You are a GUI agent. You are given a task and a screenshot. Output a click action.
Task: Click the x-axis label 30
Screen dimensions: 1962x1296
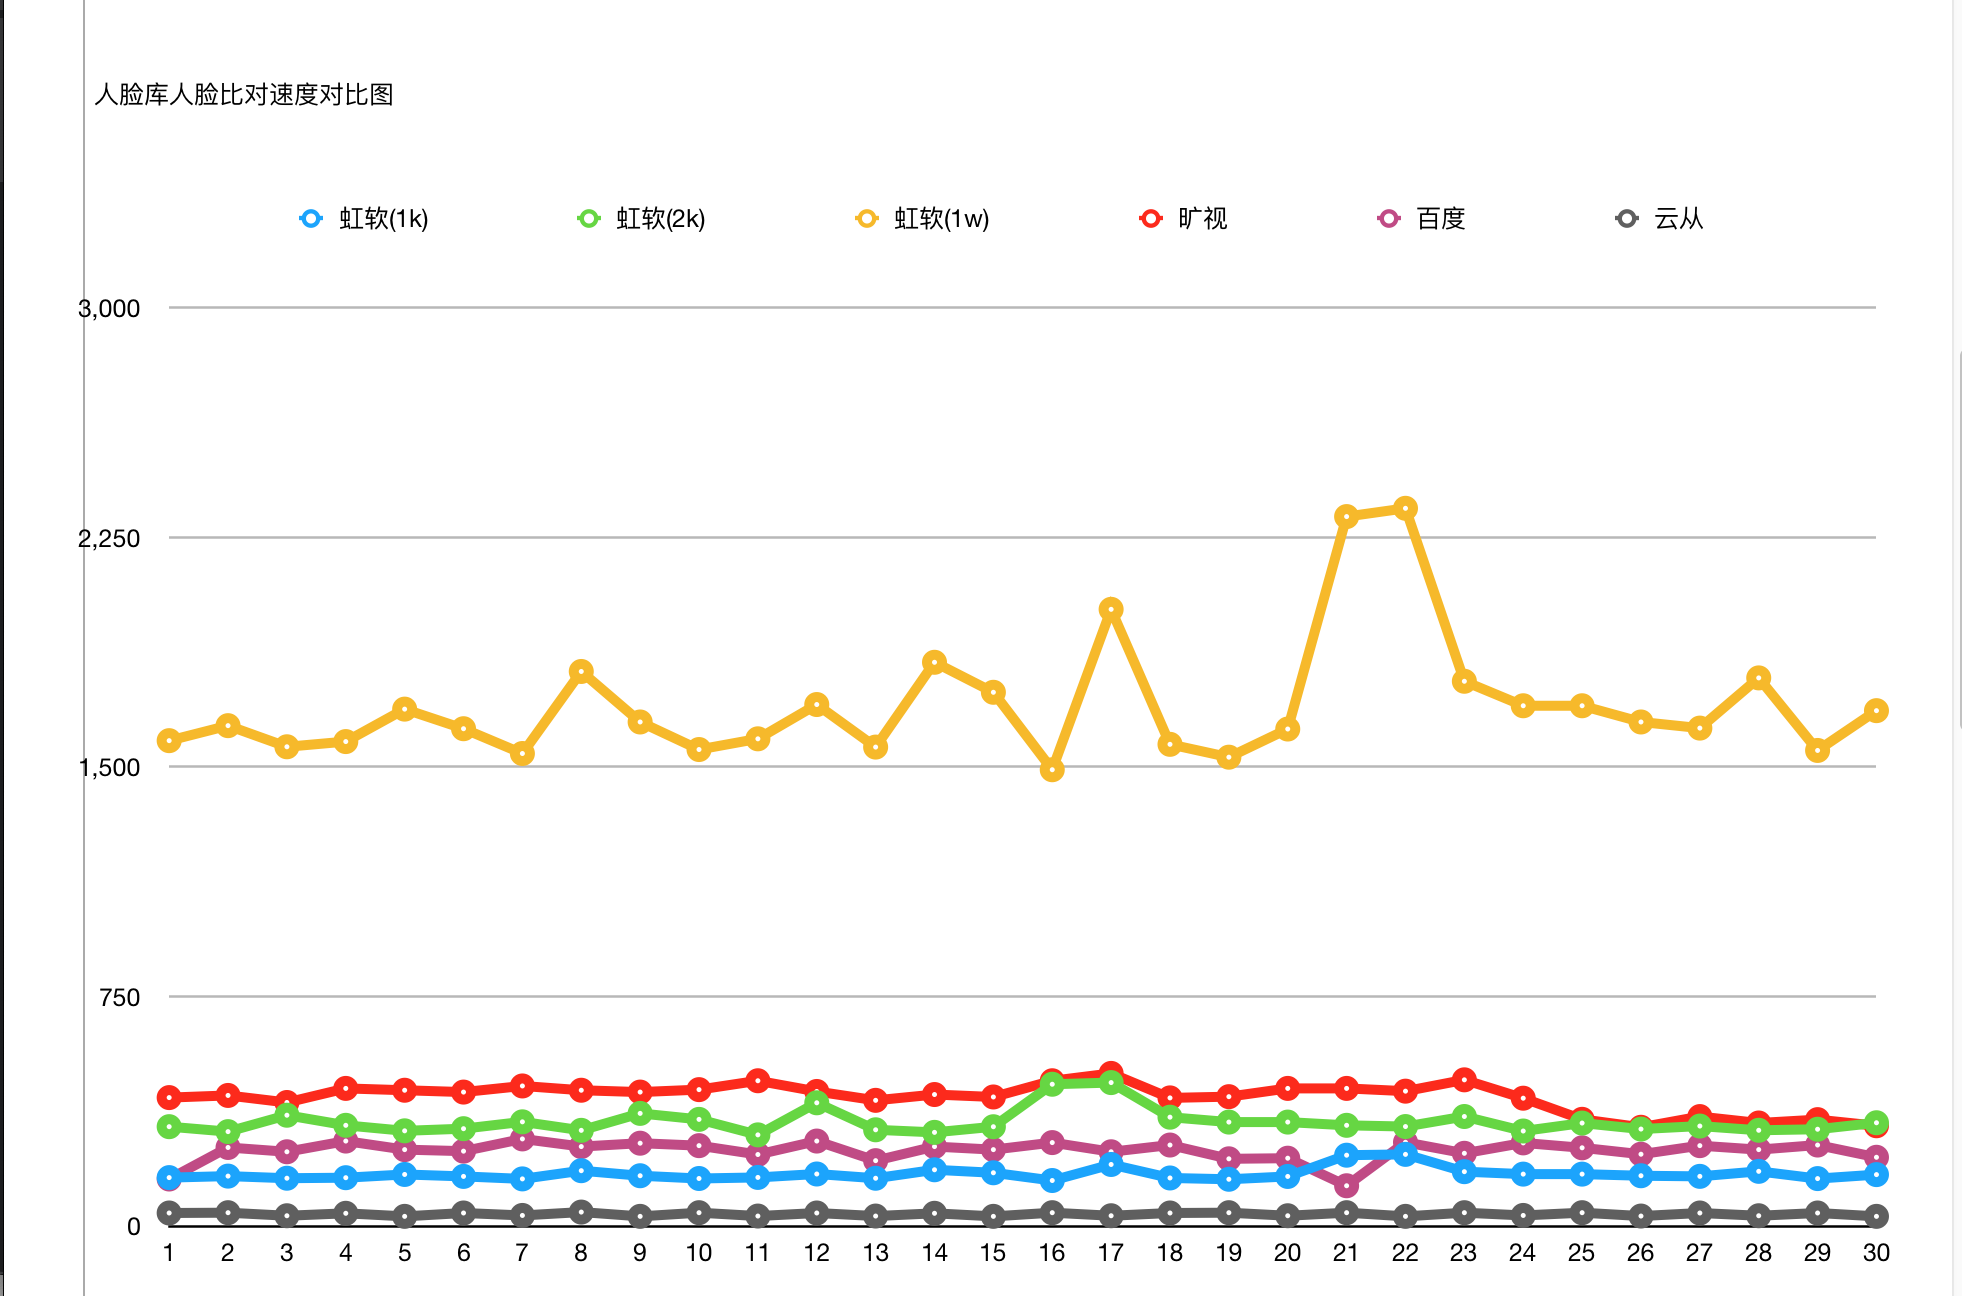[1876, 1253]
